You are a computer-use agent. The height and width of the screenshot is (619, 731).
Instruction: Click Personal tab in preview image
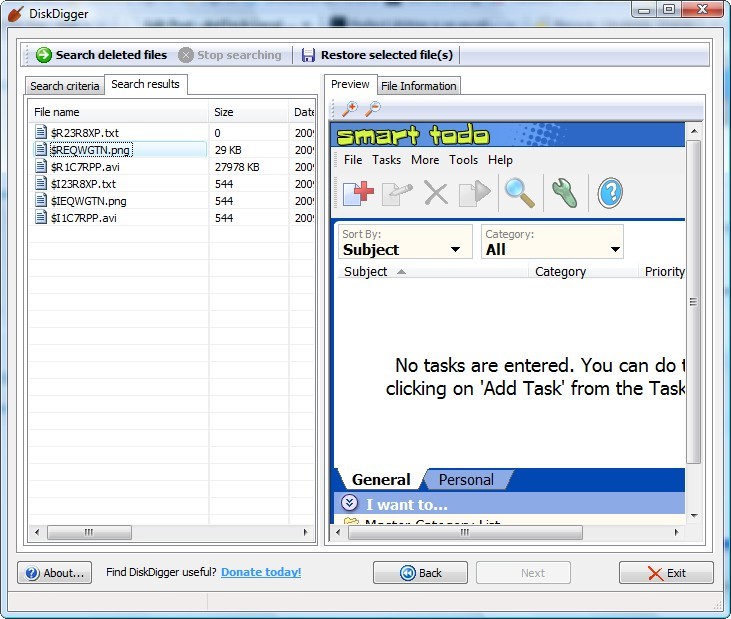click(x=466, y=479)
